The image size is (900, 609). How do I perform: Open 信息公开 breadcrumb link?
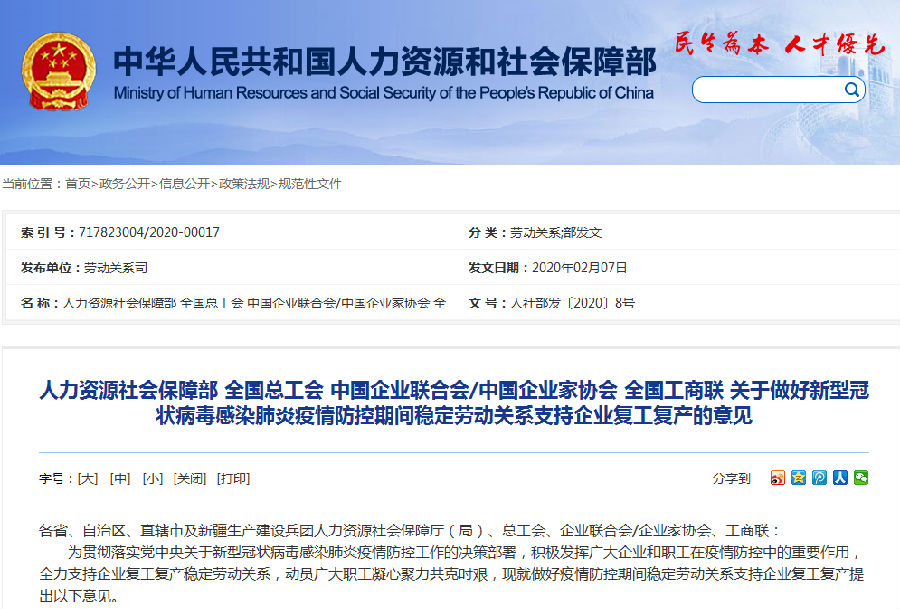point(184,184)
